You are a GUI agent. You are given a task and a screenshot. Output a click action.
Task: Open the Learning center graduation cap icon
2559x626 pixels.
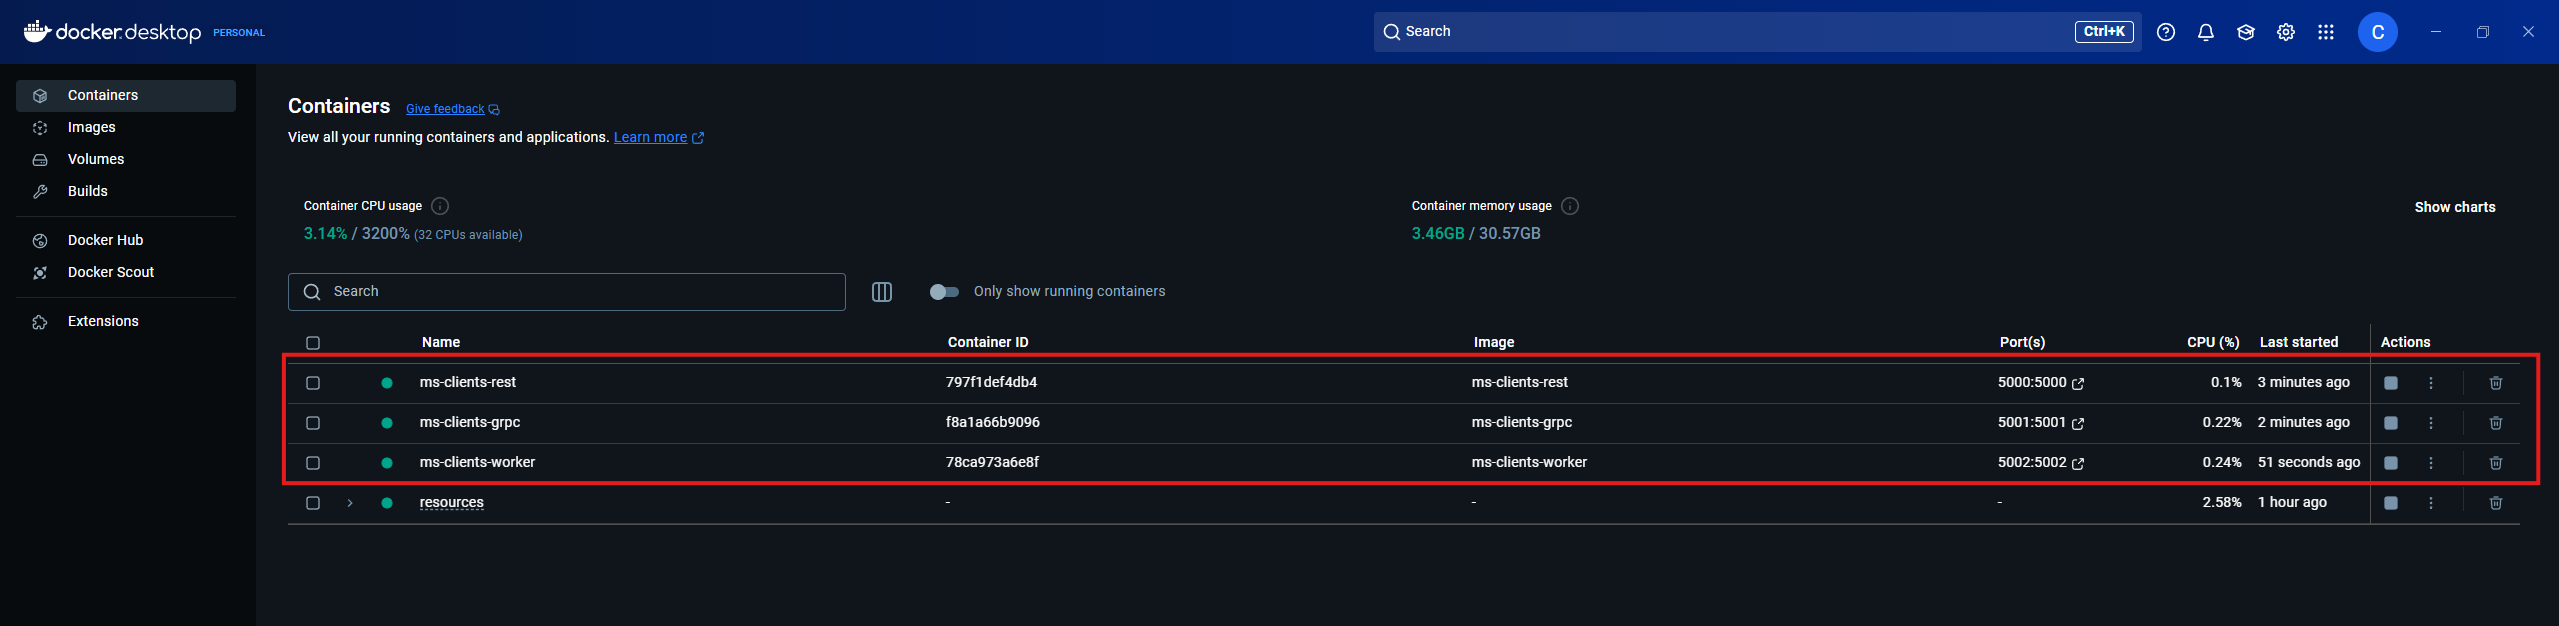click(2246, 32)
